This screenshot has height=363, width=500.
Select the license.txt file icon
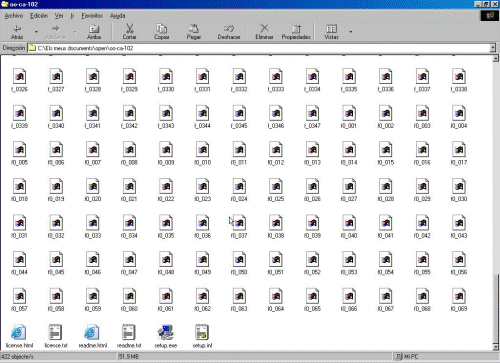click(56, 332)
